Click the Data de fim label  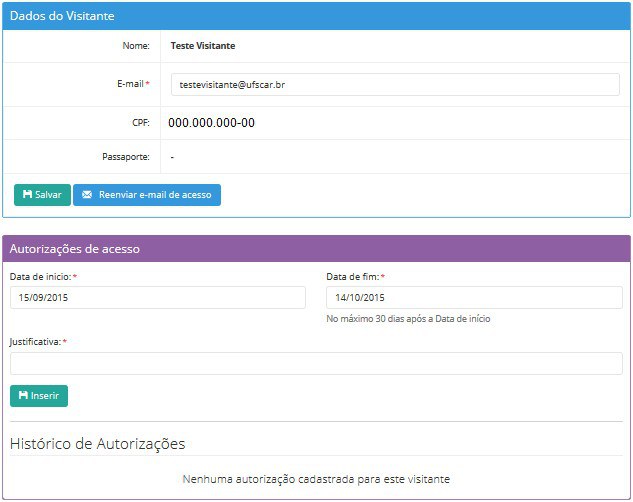point(353,277)
